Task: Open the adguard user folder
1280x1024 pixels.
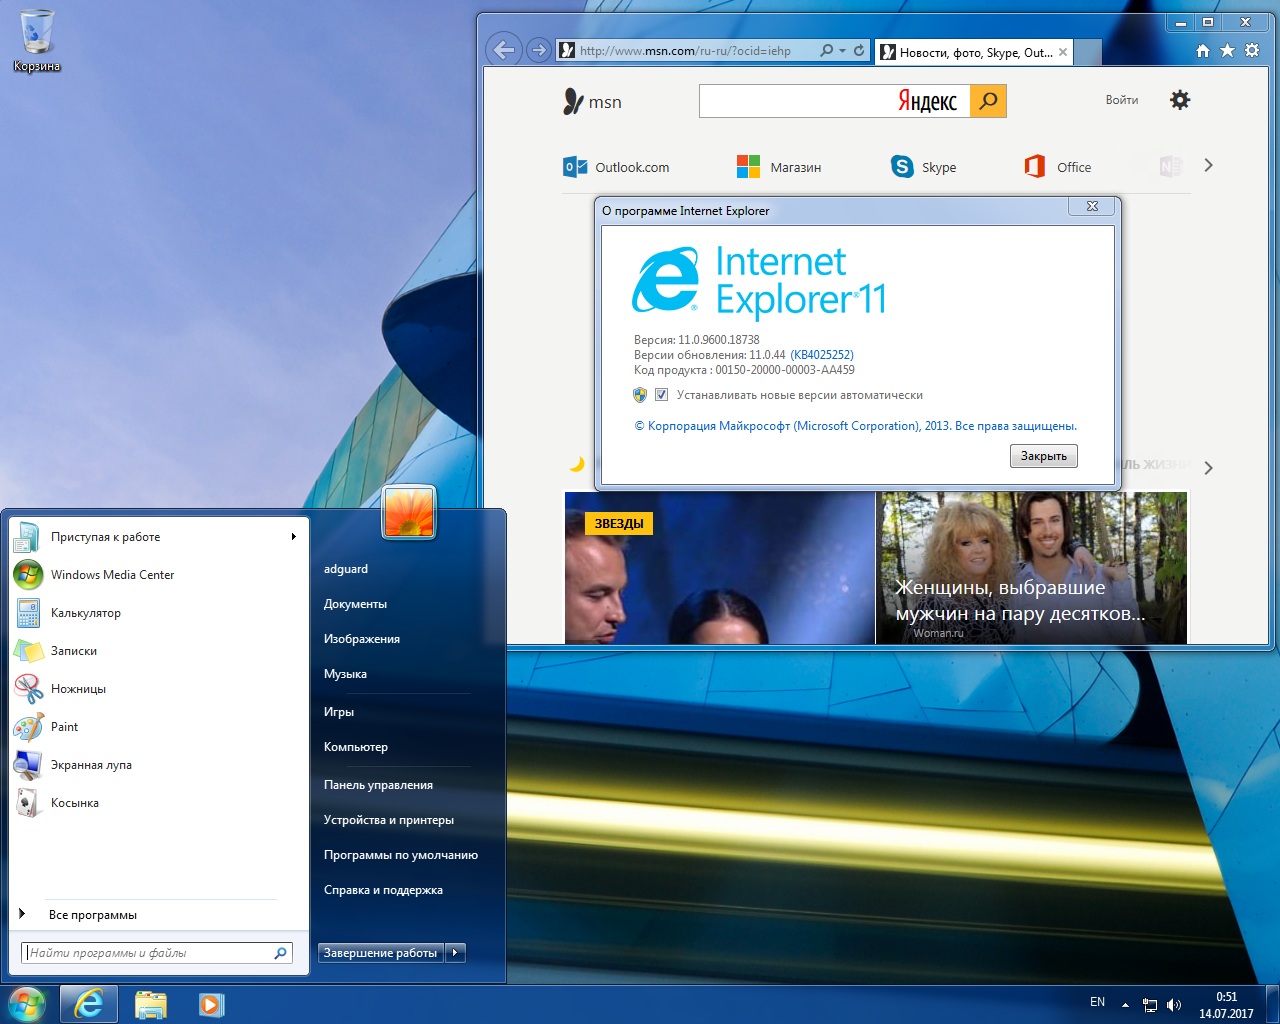Action: (x=346, y=569)
